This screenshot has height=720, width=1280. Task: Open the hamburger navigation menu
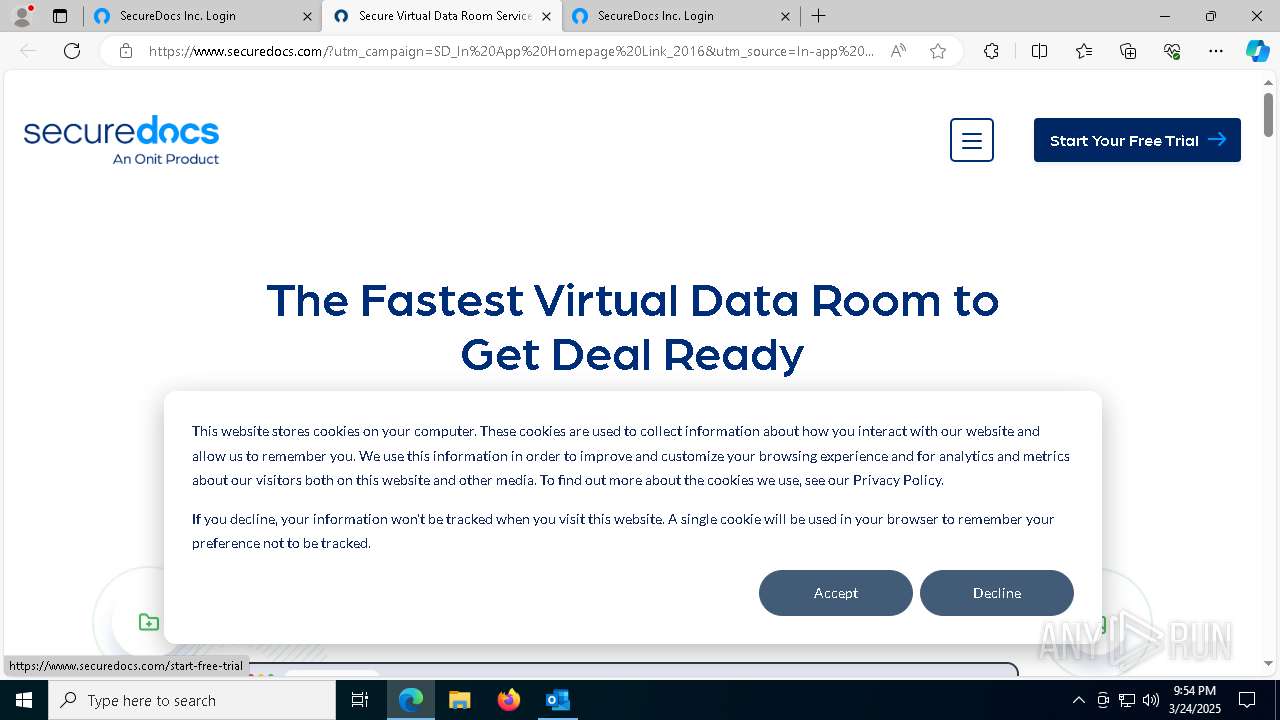972,140
